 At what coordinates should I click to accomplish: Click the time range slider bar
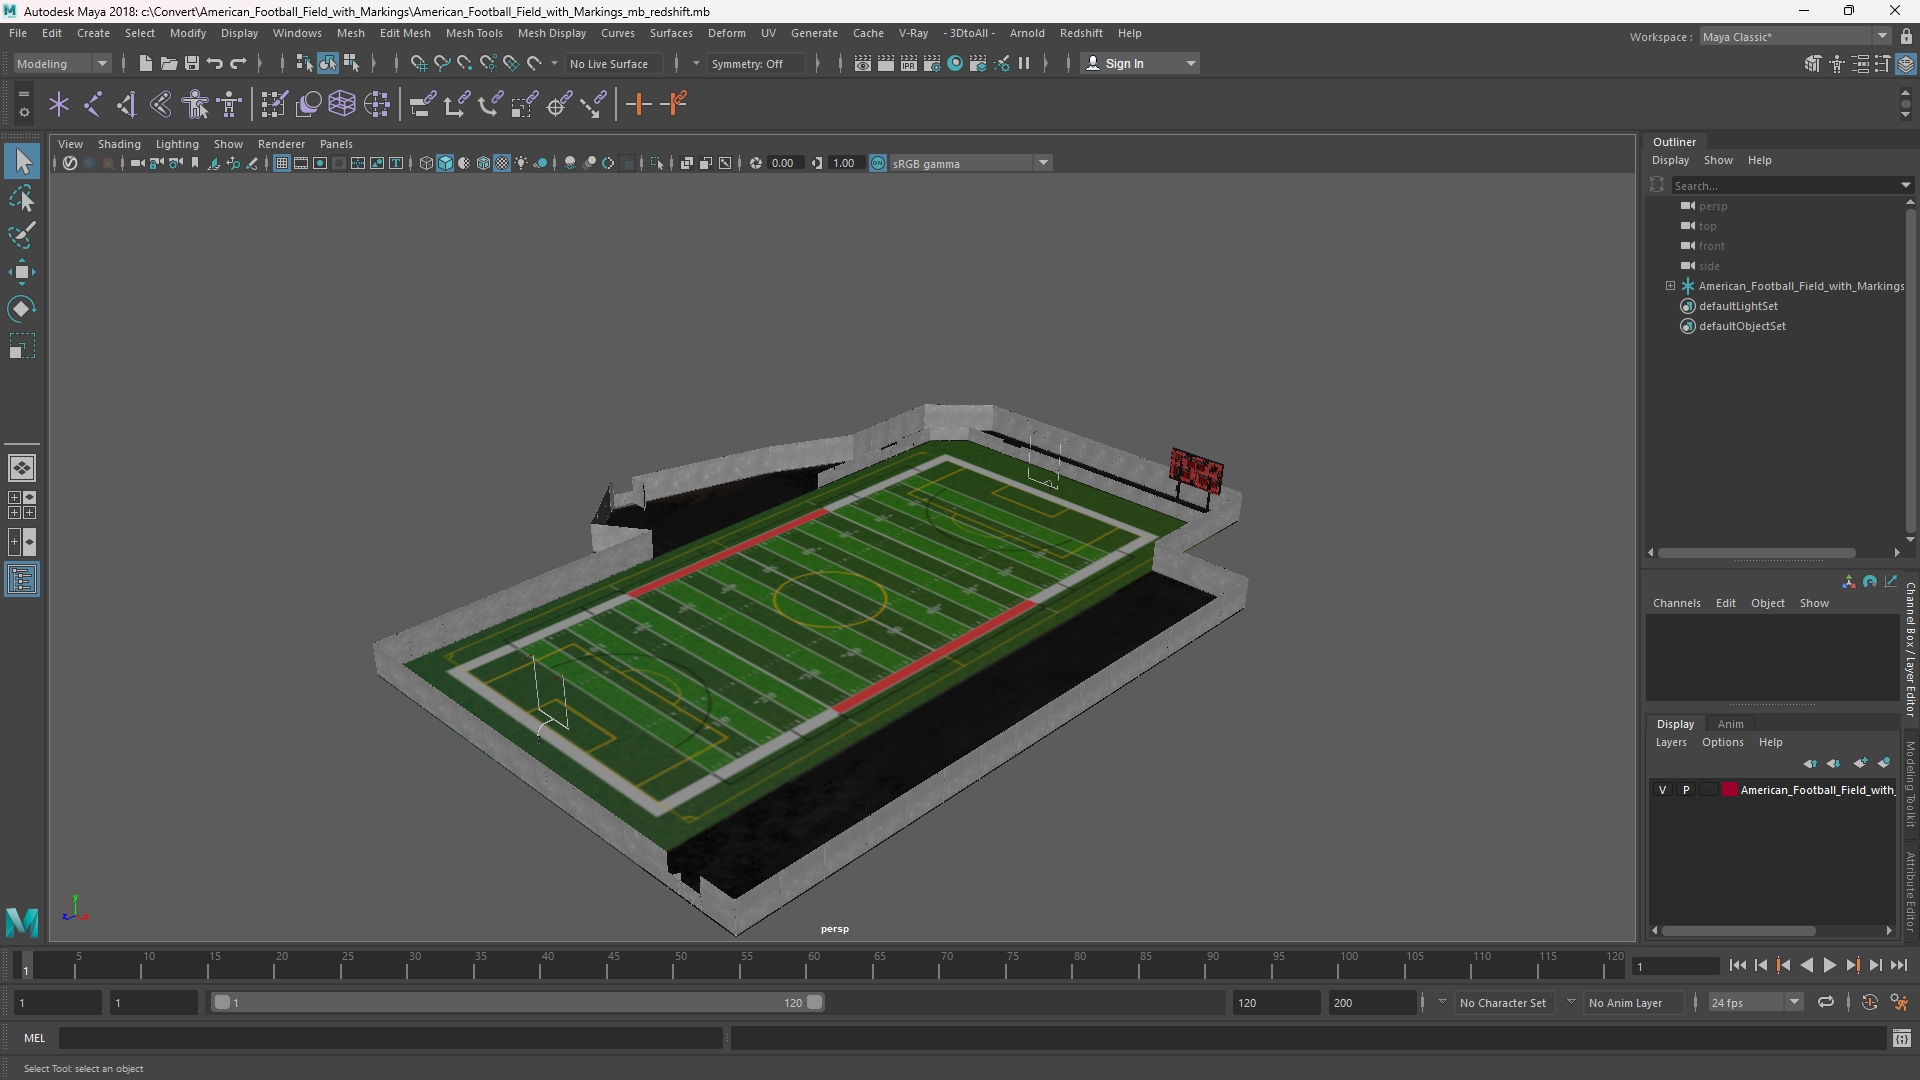click(x=517, y=1003)
